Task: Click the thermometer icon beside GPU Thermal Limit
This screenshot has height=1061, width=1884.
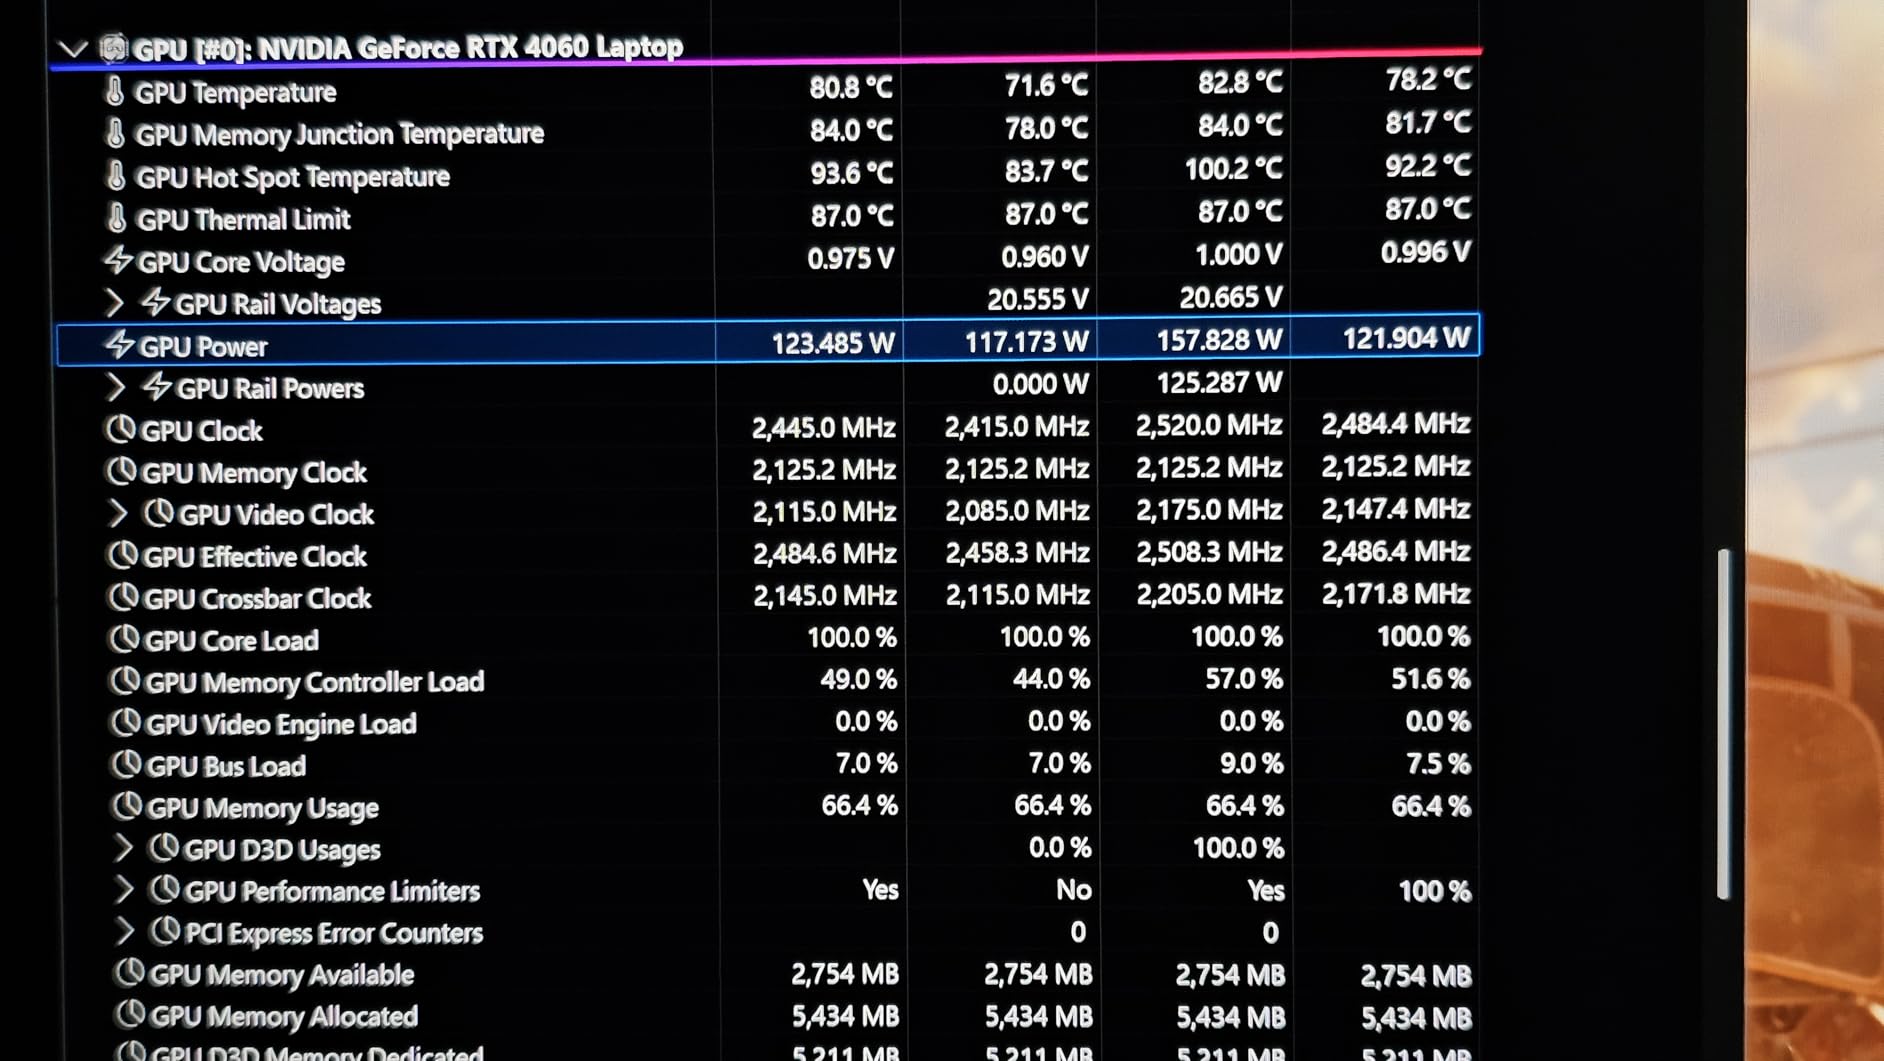Action: coord(117,218)
